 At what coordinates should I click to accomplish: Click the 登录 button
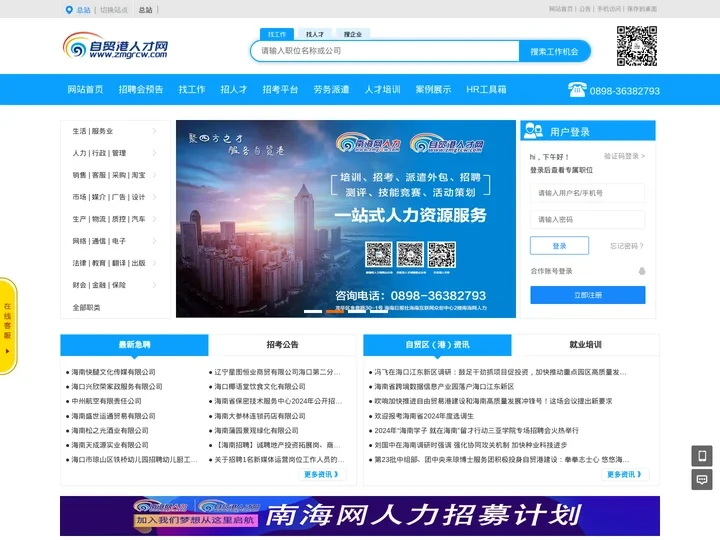click(559, 246)
